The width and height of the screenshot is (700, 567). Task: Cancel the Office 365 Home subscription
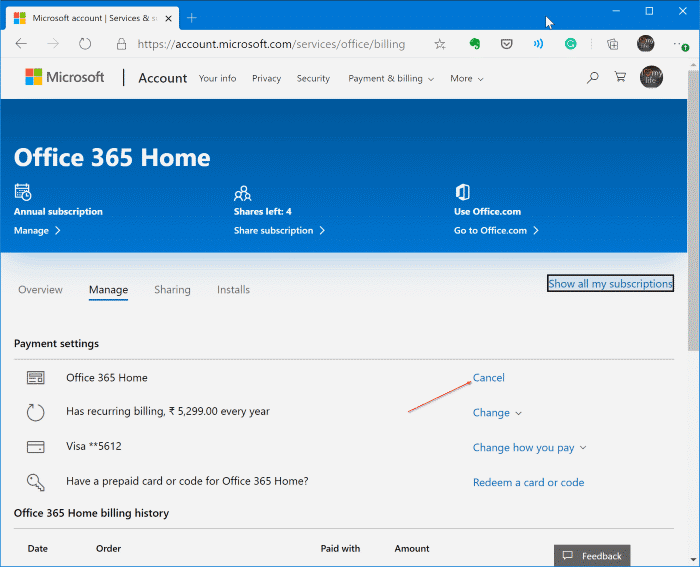488,378
